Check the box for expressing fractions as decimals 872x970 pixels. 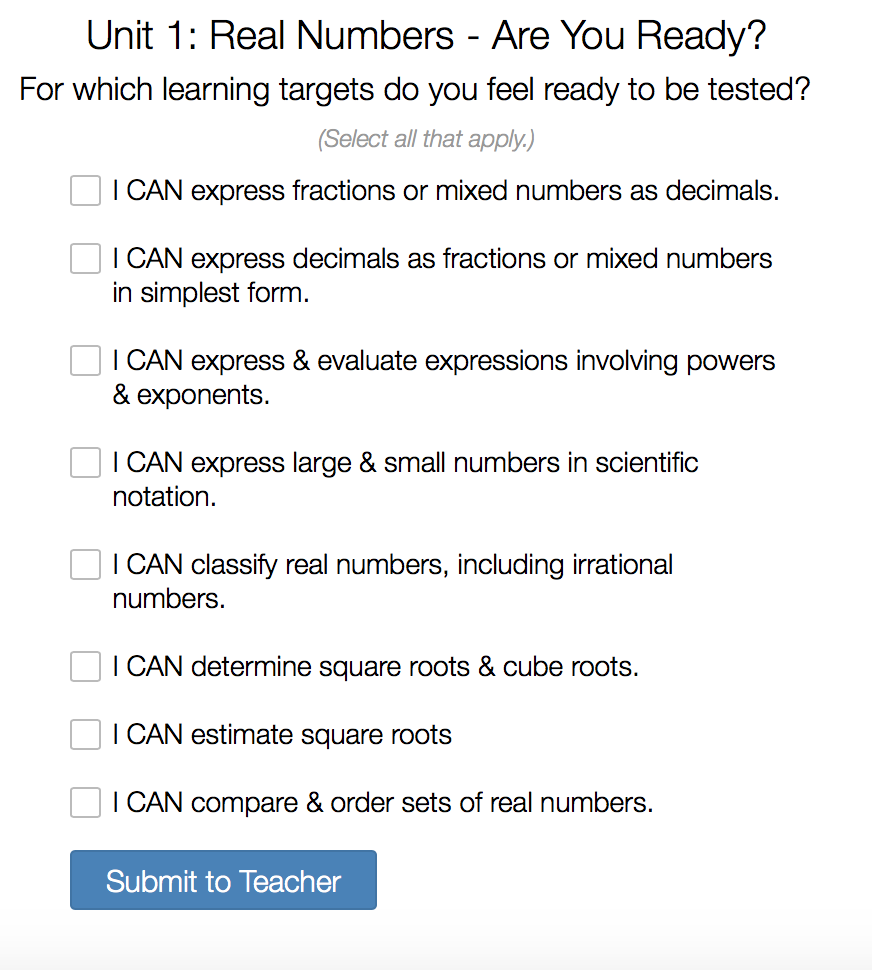tap(86, 190)
